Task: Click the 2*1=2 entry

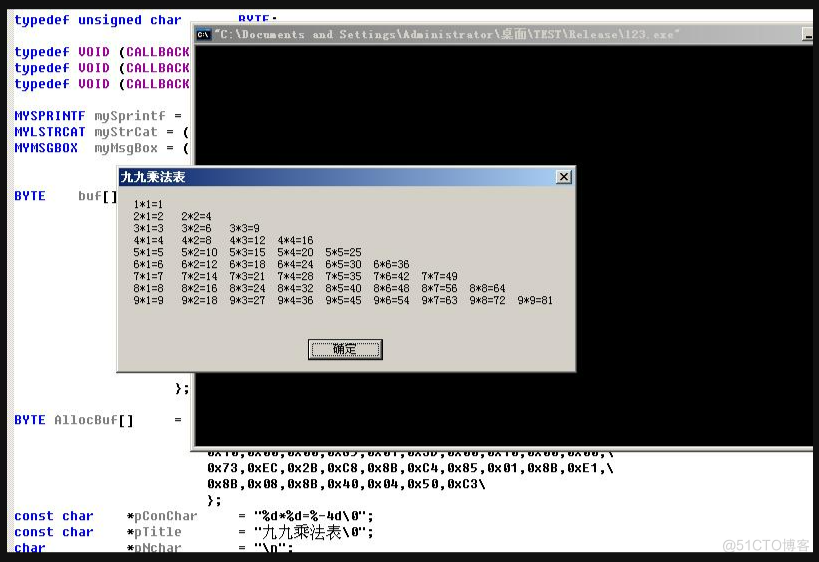Action: [148, 216]
